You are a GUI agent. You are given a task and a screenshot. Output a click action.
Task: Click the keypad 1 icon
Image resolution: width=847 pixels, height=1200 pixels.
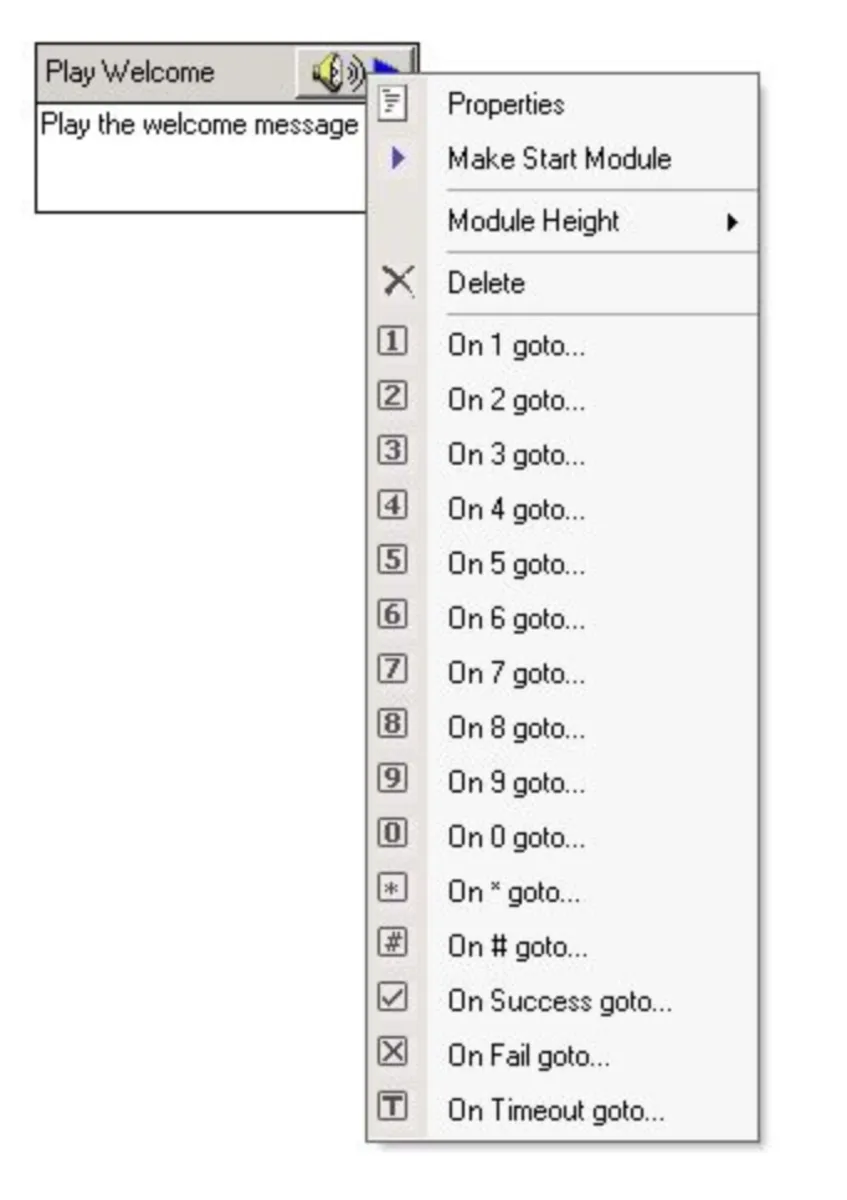[x=393, y=343]
